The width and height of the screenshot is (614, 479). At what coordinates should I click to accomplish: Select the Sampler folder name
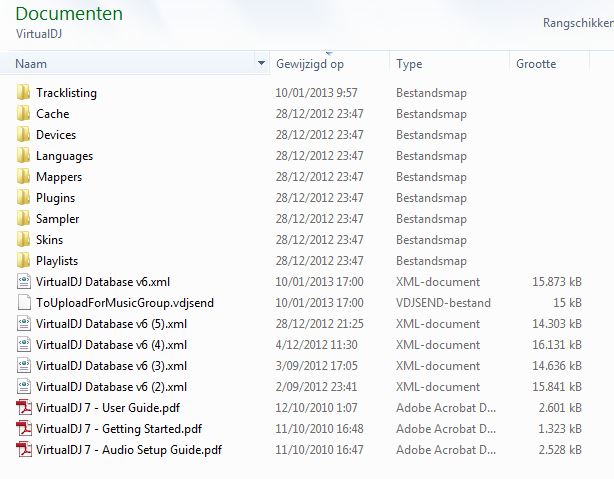point(57,219)
